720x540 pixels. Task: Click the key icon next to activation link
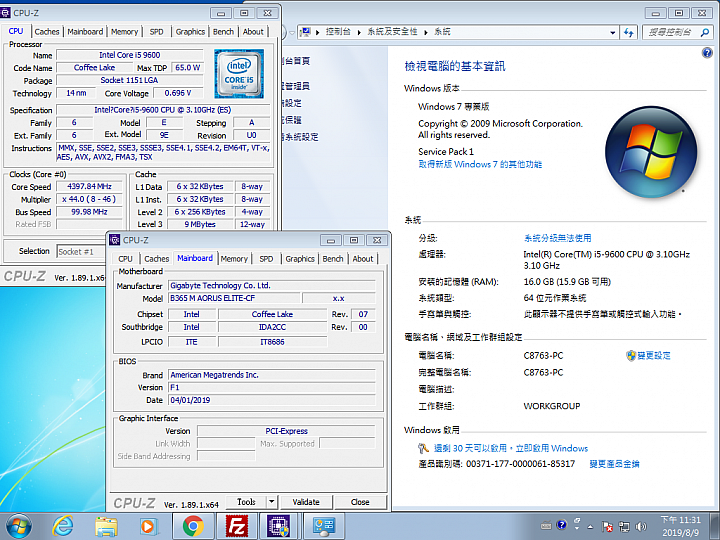pos(423,448)
